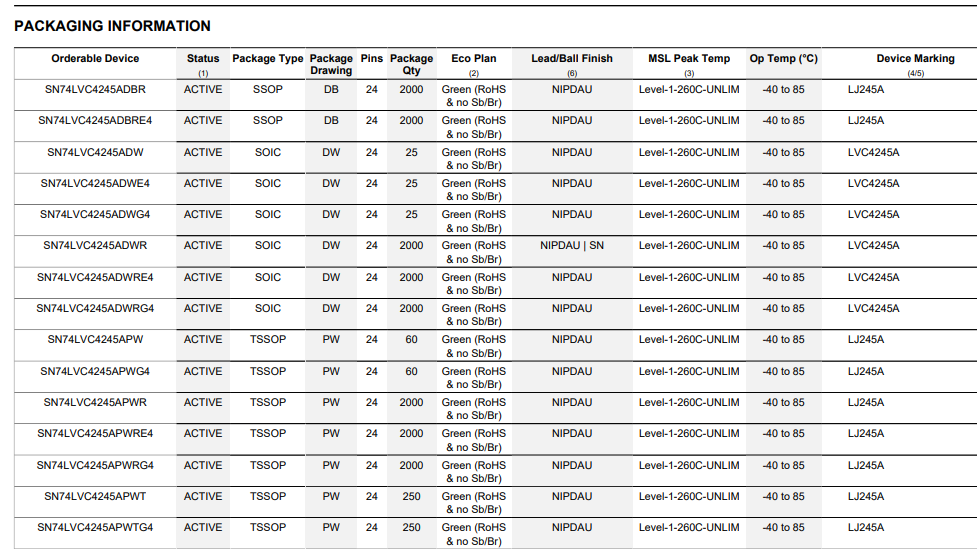Viewport: 977px width, 552px height.
Task: Select the SN74LVC4245APW device name
Action: coord(95,340)
